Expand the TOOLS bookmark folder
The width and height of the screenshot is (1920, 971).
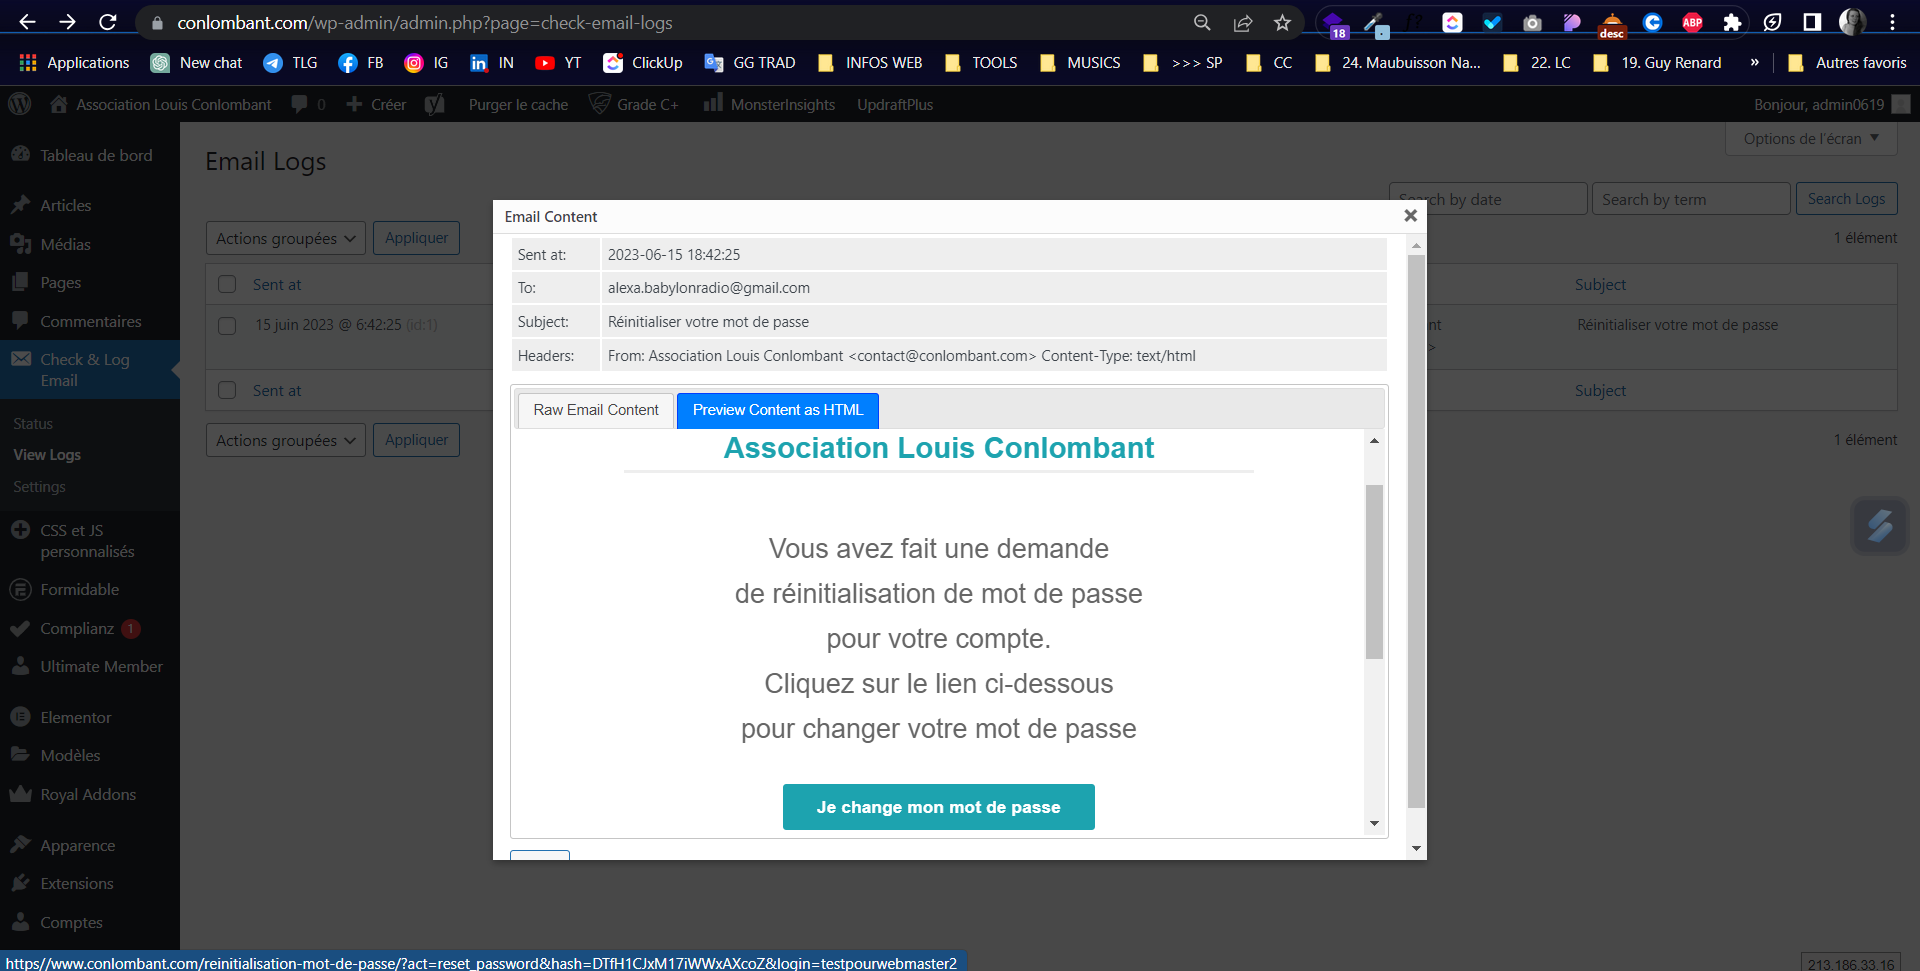[x=981, y=62]
